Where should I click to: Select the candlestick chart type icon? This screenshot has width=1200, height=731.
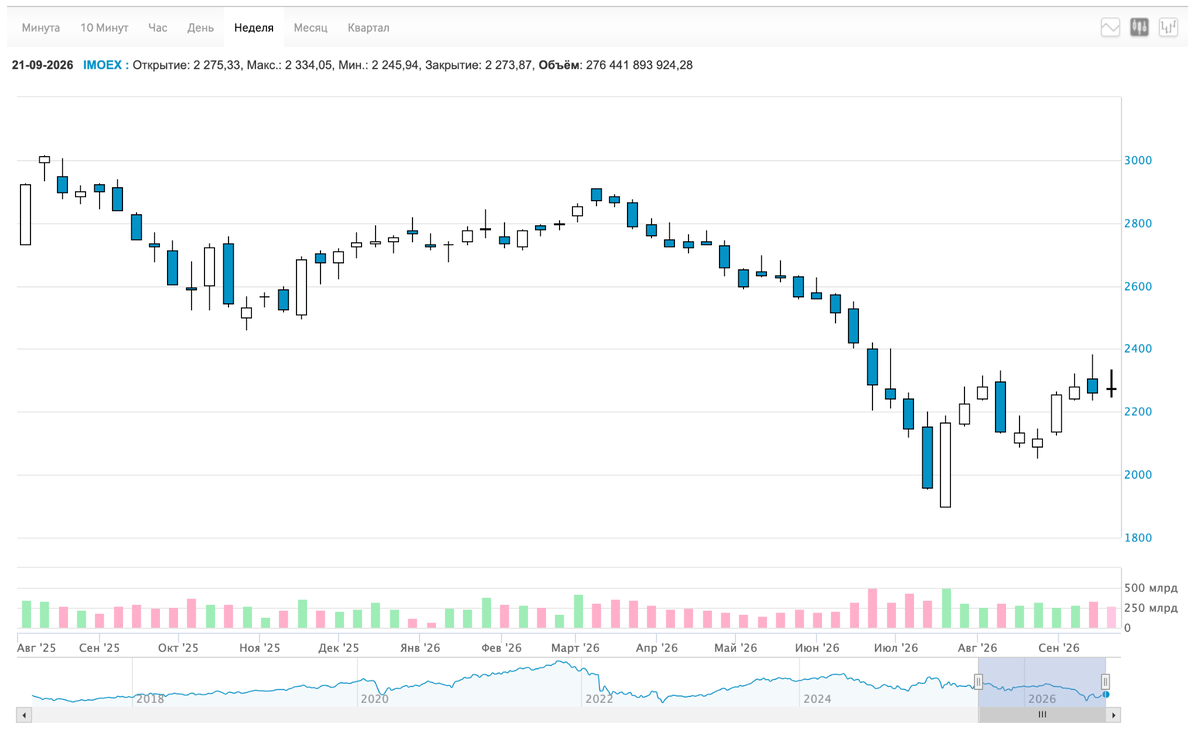(x=1139, y=28)
